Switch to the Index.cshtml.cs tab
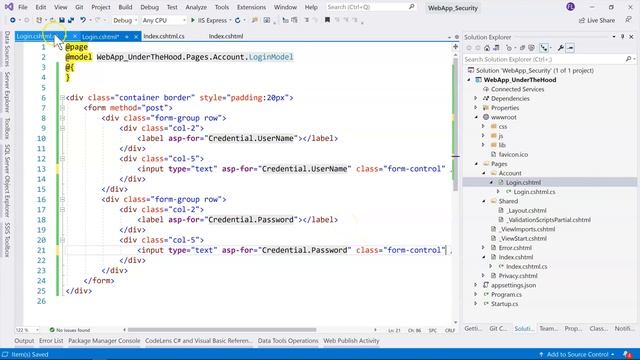640x360 pixels. pyautogui.click(x=164, y=36)
